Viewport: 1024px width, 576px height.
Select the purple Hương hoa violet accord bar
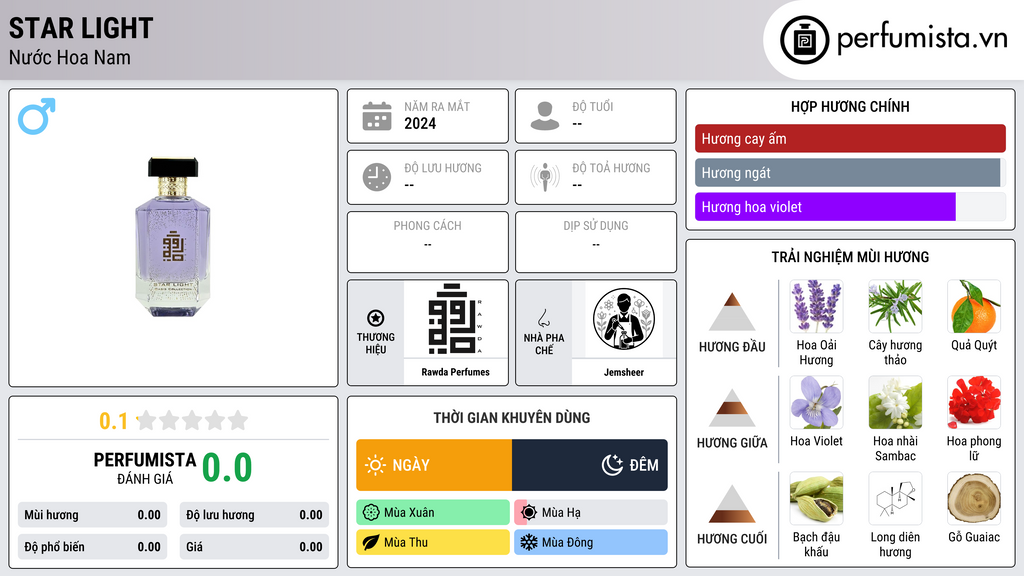point(850,207)
